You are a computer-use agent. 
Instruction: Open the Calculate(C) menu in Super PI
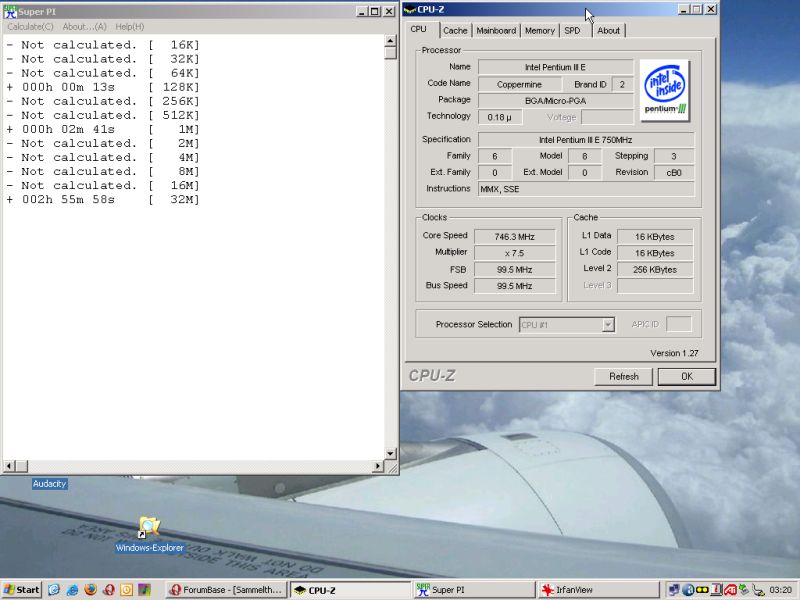pyautogui.click(x=30, y=27)
